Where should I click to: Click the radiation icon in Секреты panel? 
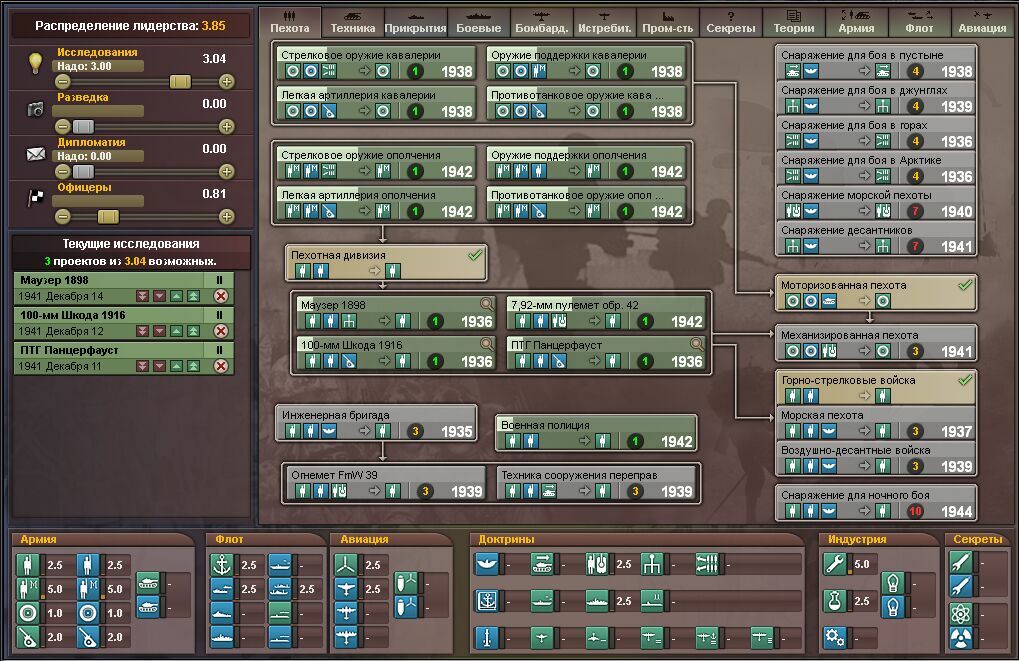(961, 638)
